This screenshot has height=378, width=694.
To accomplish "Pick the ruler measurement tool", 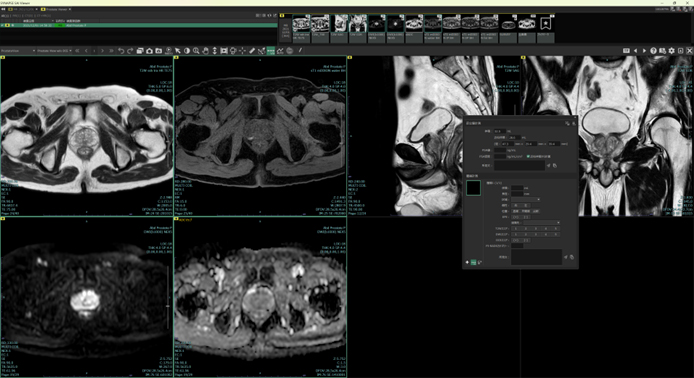I will pos(252,51).
